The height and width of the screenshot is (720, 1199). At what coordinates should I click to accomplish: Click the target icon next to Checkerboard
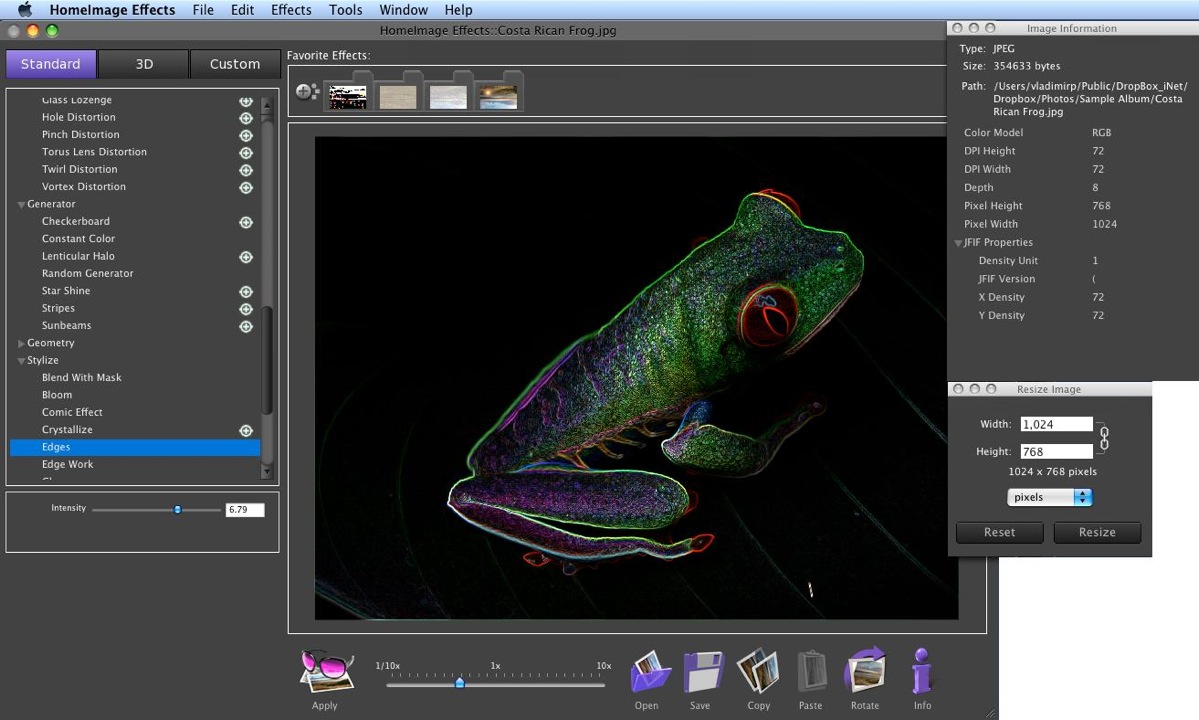pos(246,222)
